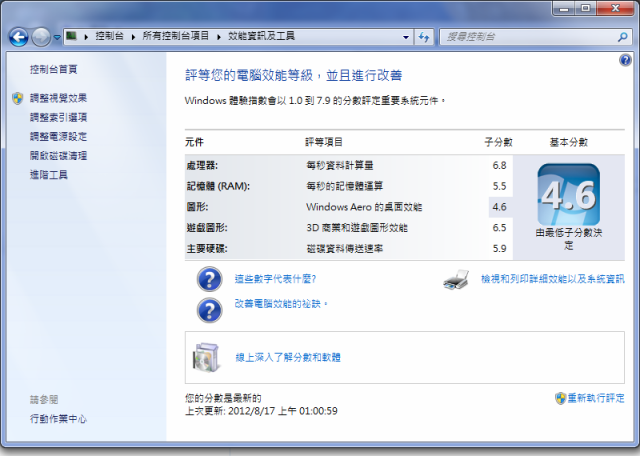640x456 pixels.
Task: Click 重新執行評定 to rerun assessment
Action: [x=596, y=398]
